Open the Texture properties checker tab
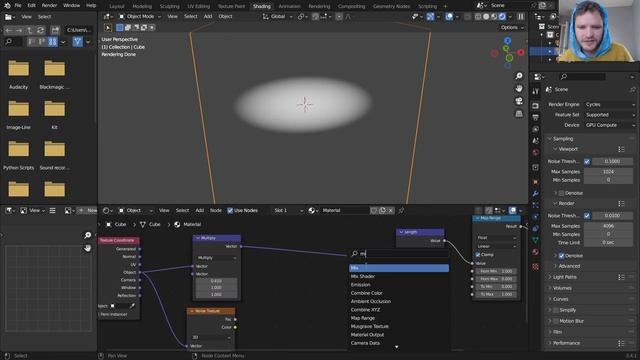The width and height of the screenshot is (640, 360). (536, 267)
